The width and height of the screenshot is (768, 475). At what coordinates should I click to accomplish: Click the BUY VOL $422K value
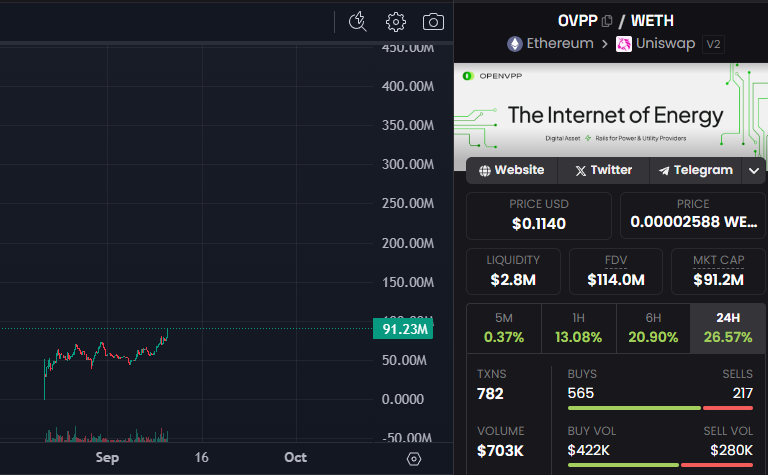coord(589,450)
